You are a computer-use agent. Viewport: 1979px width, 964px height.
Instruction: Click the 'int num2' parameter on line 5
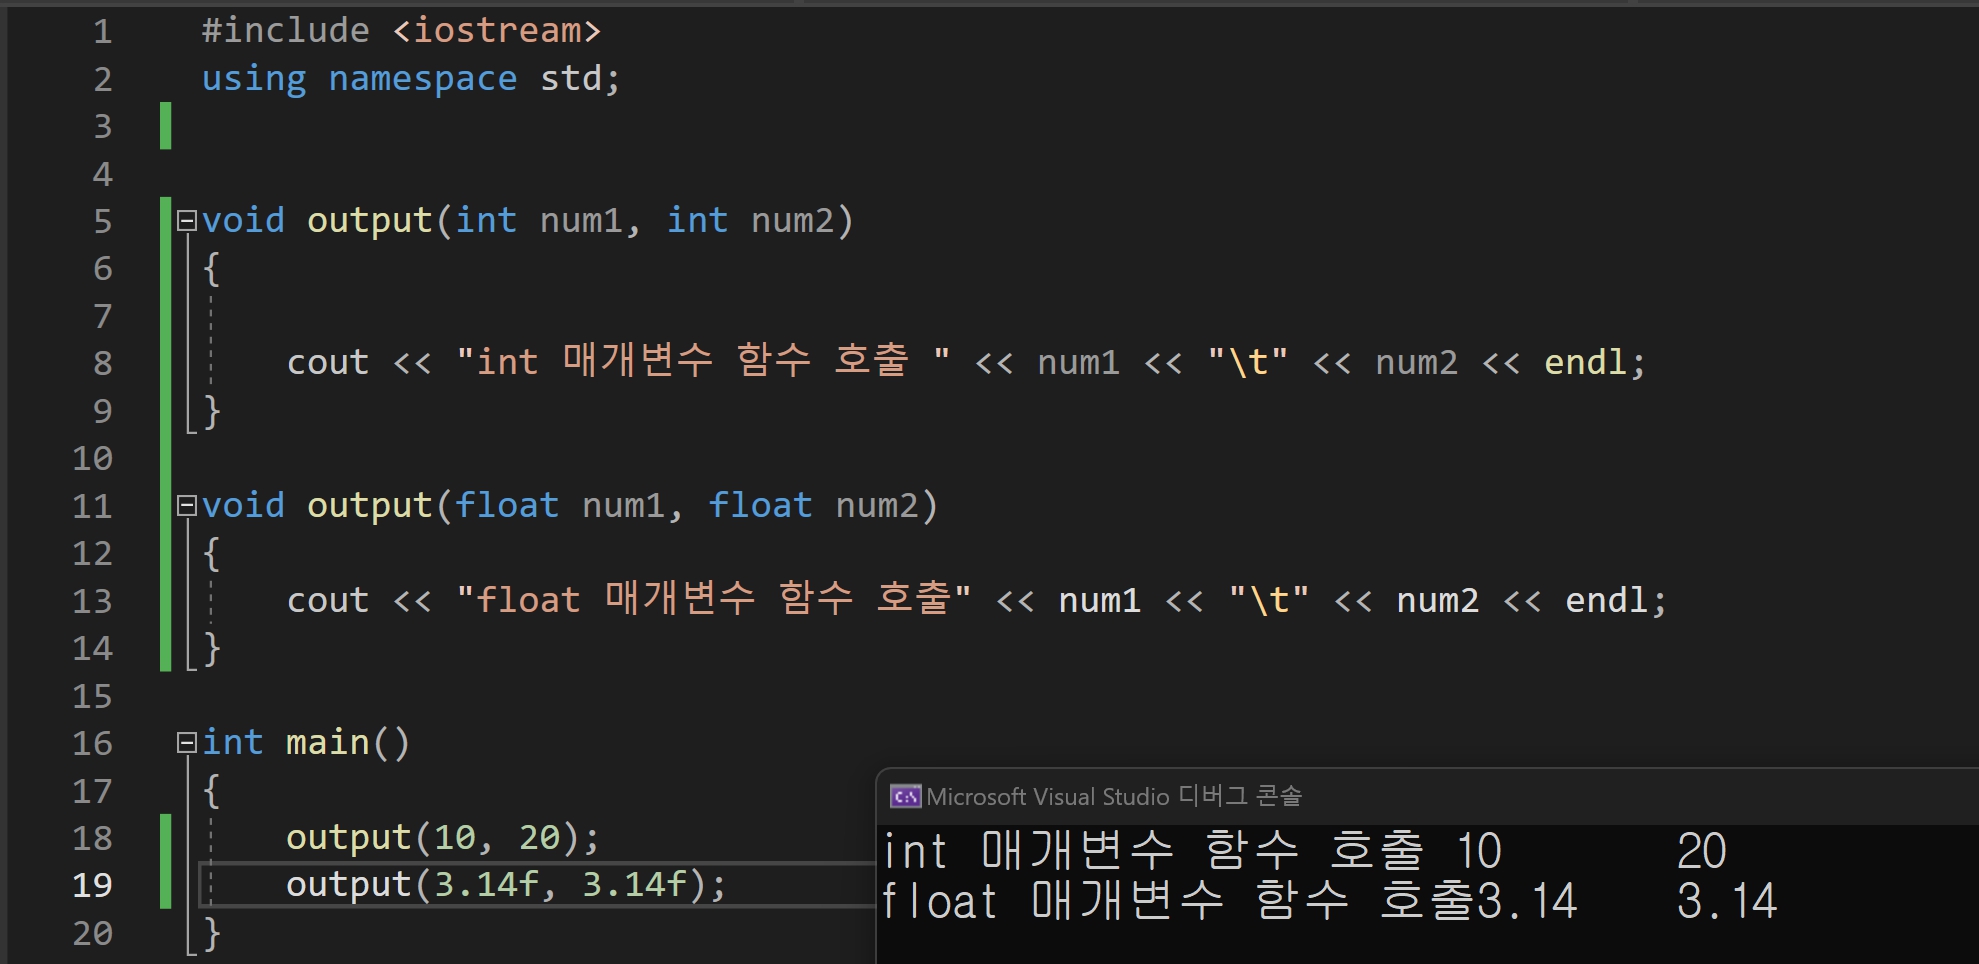click(750, 221)
